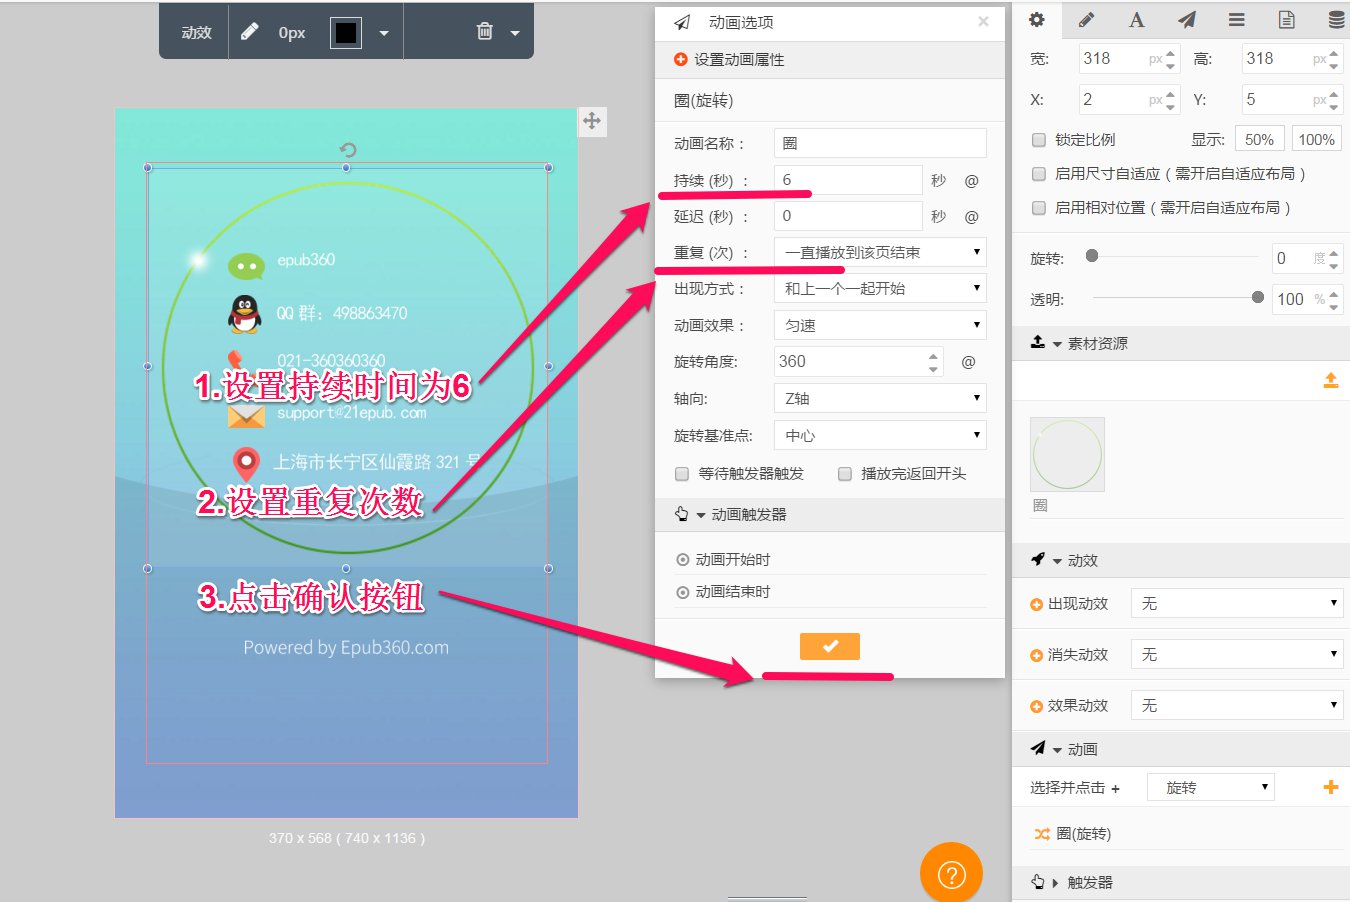Expand the dropdown arrow beside trash icon
This screenshot has height=902, width=1350.
coord(515,33)
